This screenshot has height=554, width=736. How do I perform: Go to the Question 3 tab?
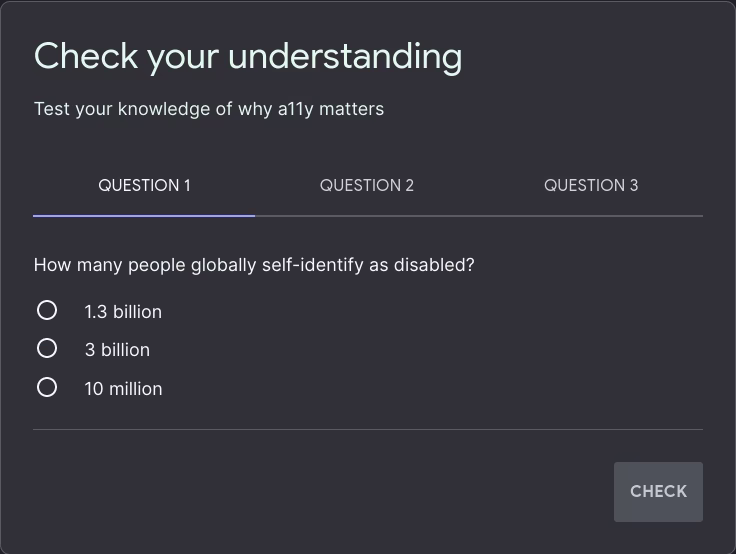coord(591,185)
